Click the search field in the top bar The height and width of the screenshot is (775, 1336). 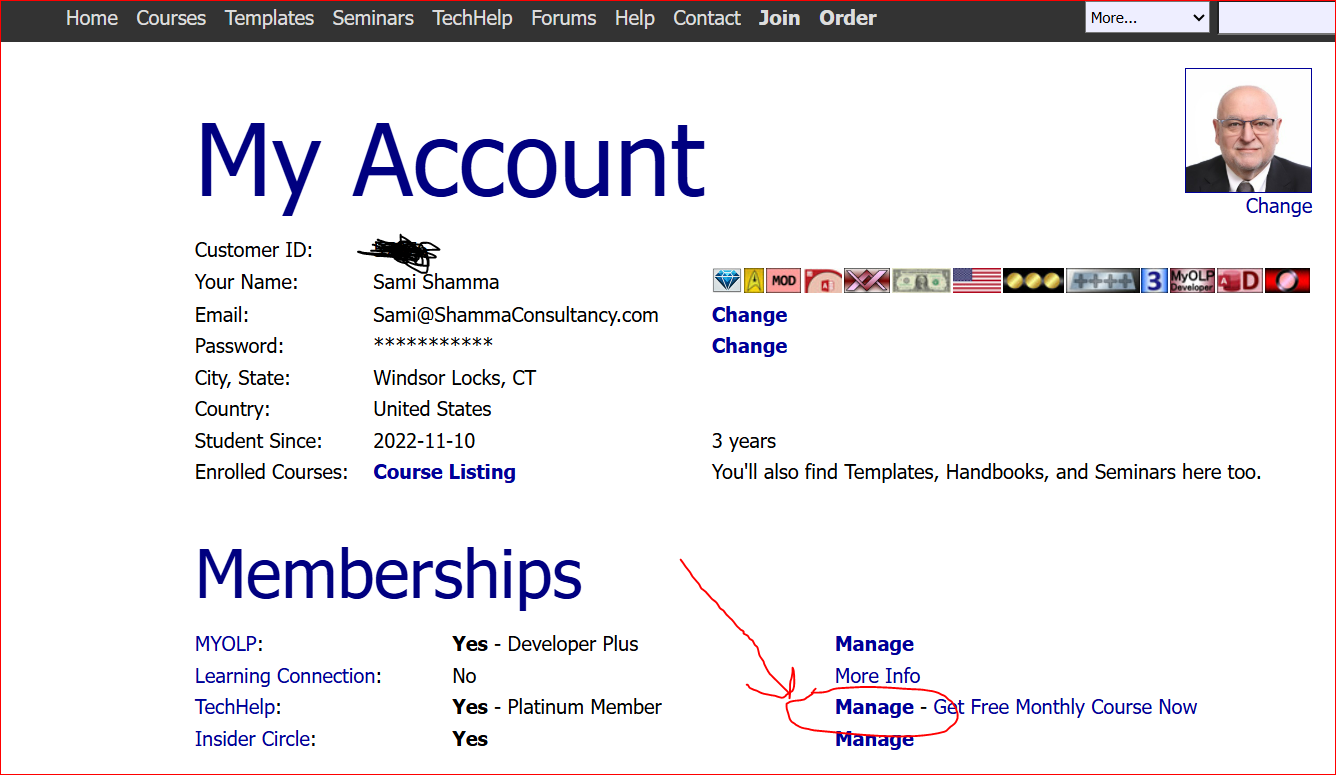1276,18
